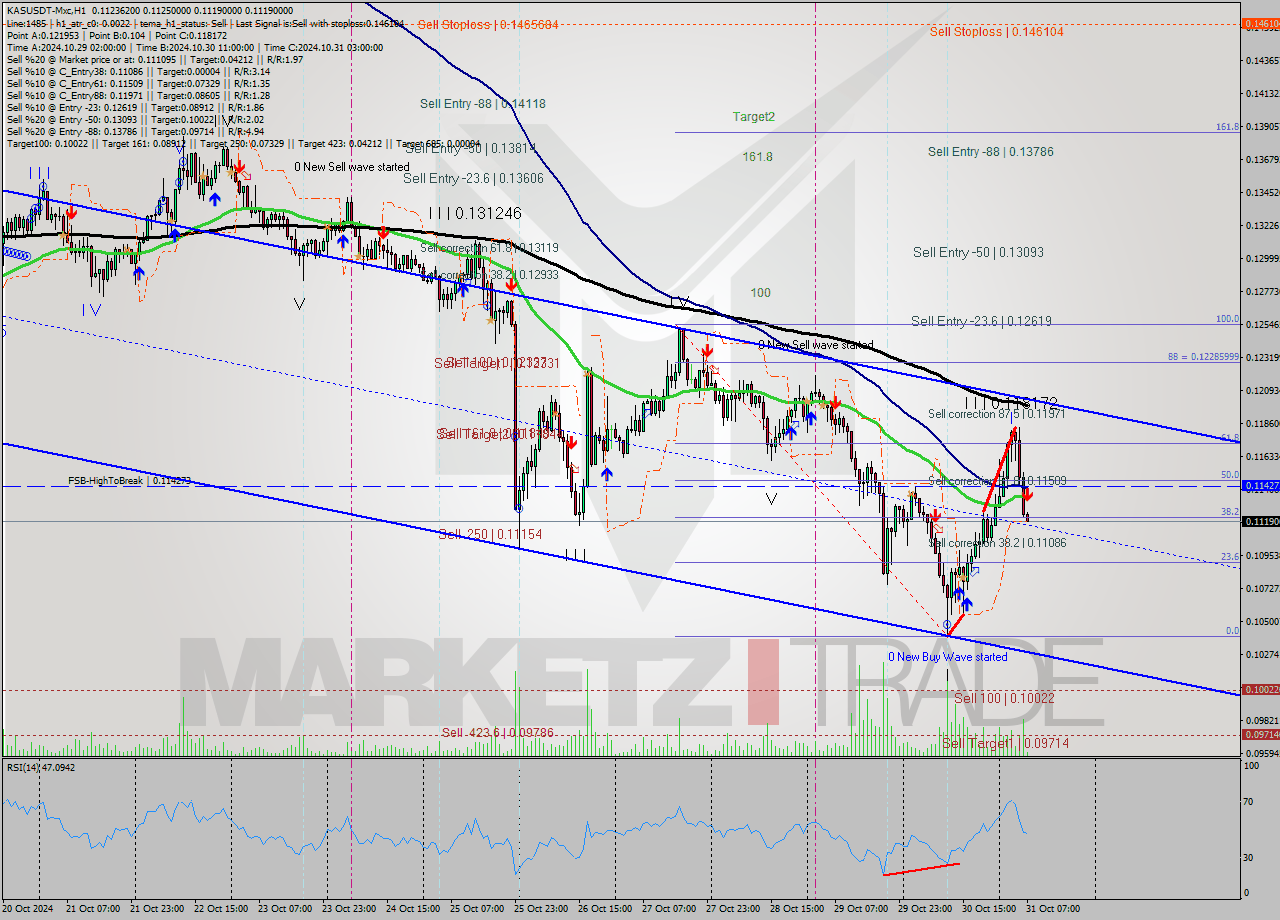
Task: Click 'Sell correction 38.2 | 0.11086' label
Action: [x=997, y=543]
